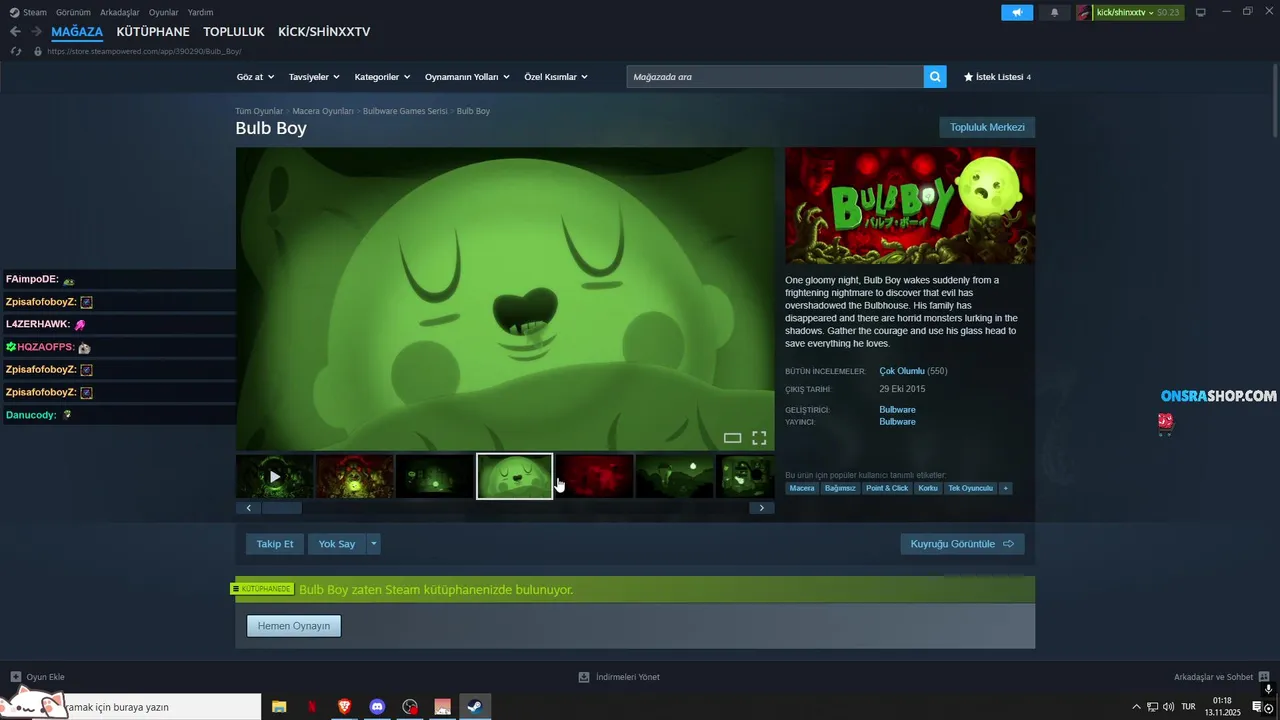Go forward with the right navigation arrow
The width and height of the screenshot is (1280, 720).
pos(36,32)
